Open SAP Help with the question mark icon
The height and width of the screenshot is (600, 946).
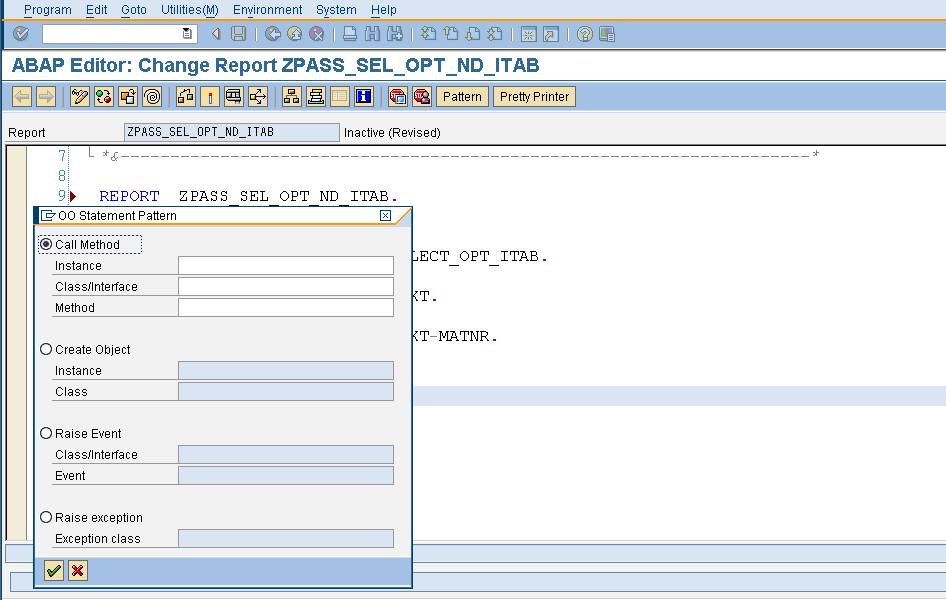click(x=584, y=33)
